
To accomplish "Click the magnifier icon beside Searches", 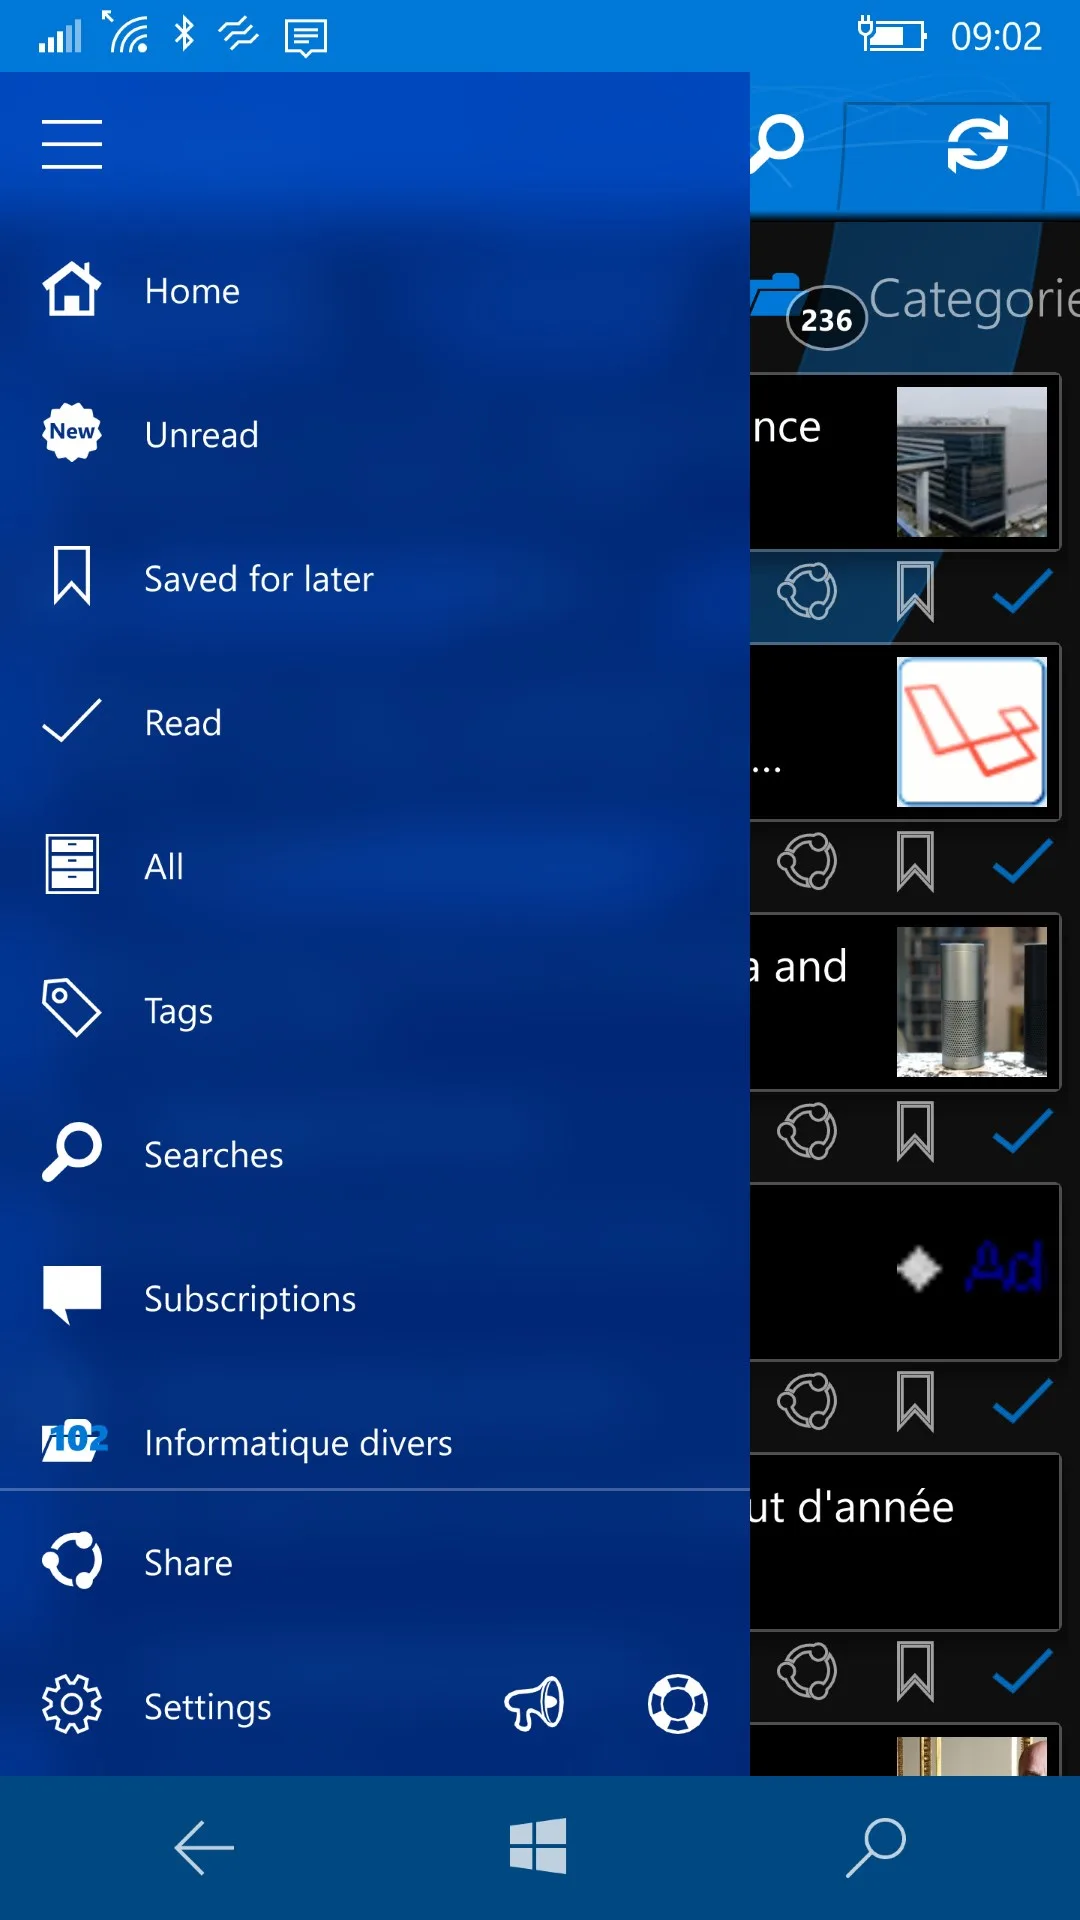I will point(72,1152).
